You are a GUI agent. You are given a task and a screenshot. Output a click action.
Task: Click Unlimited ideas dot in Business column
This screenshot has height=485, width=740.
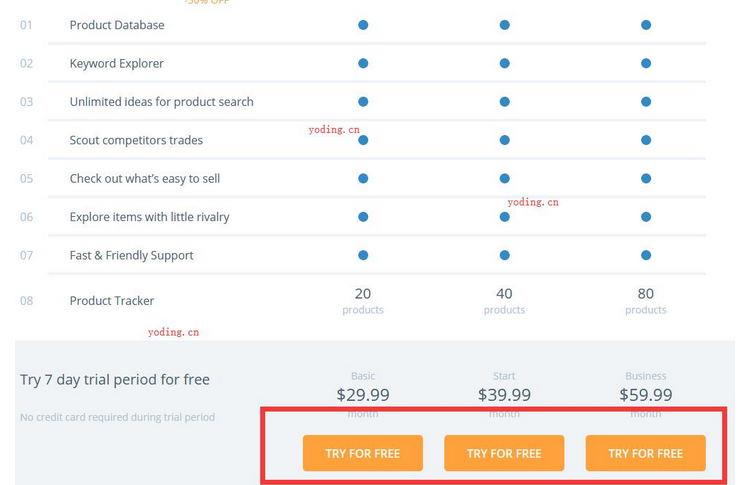click(x=646, y=101)
